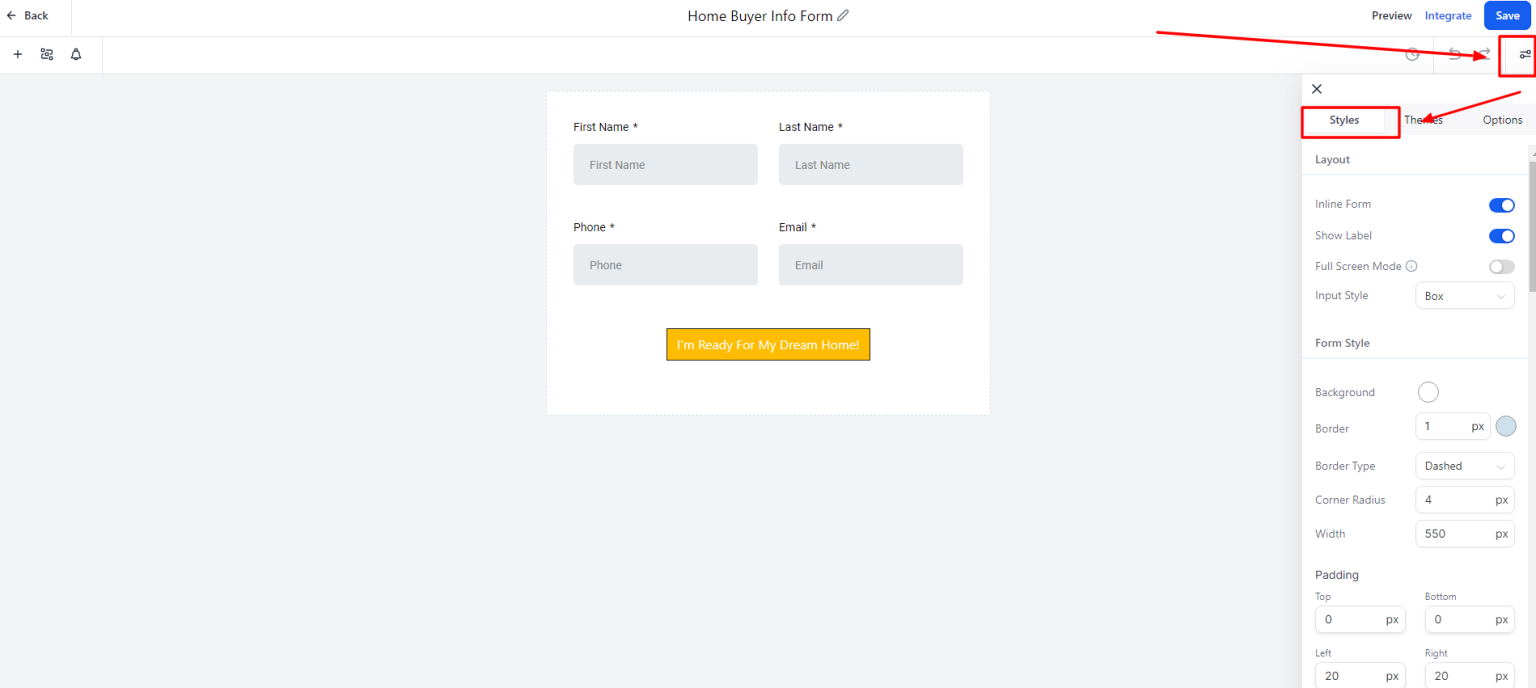Click the redo arrow icon
The width and height of the screenshot is (1536, 688).
pos(1481,54)
